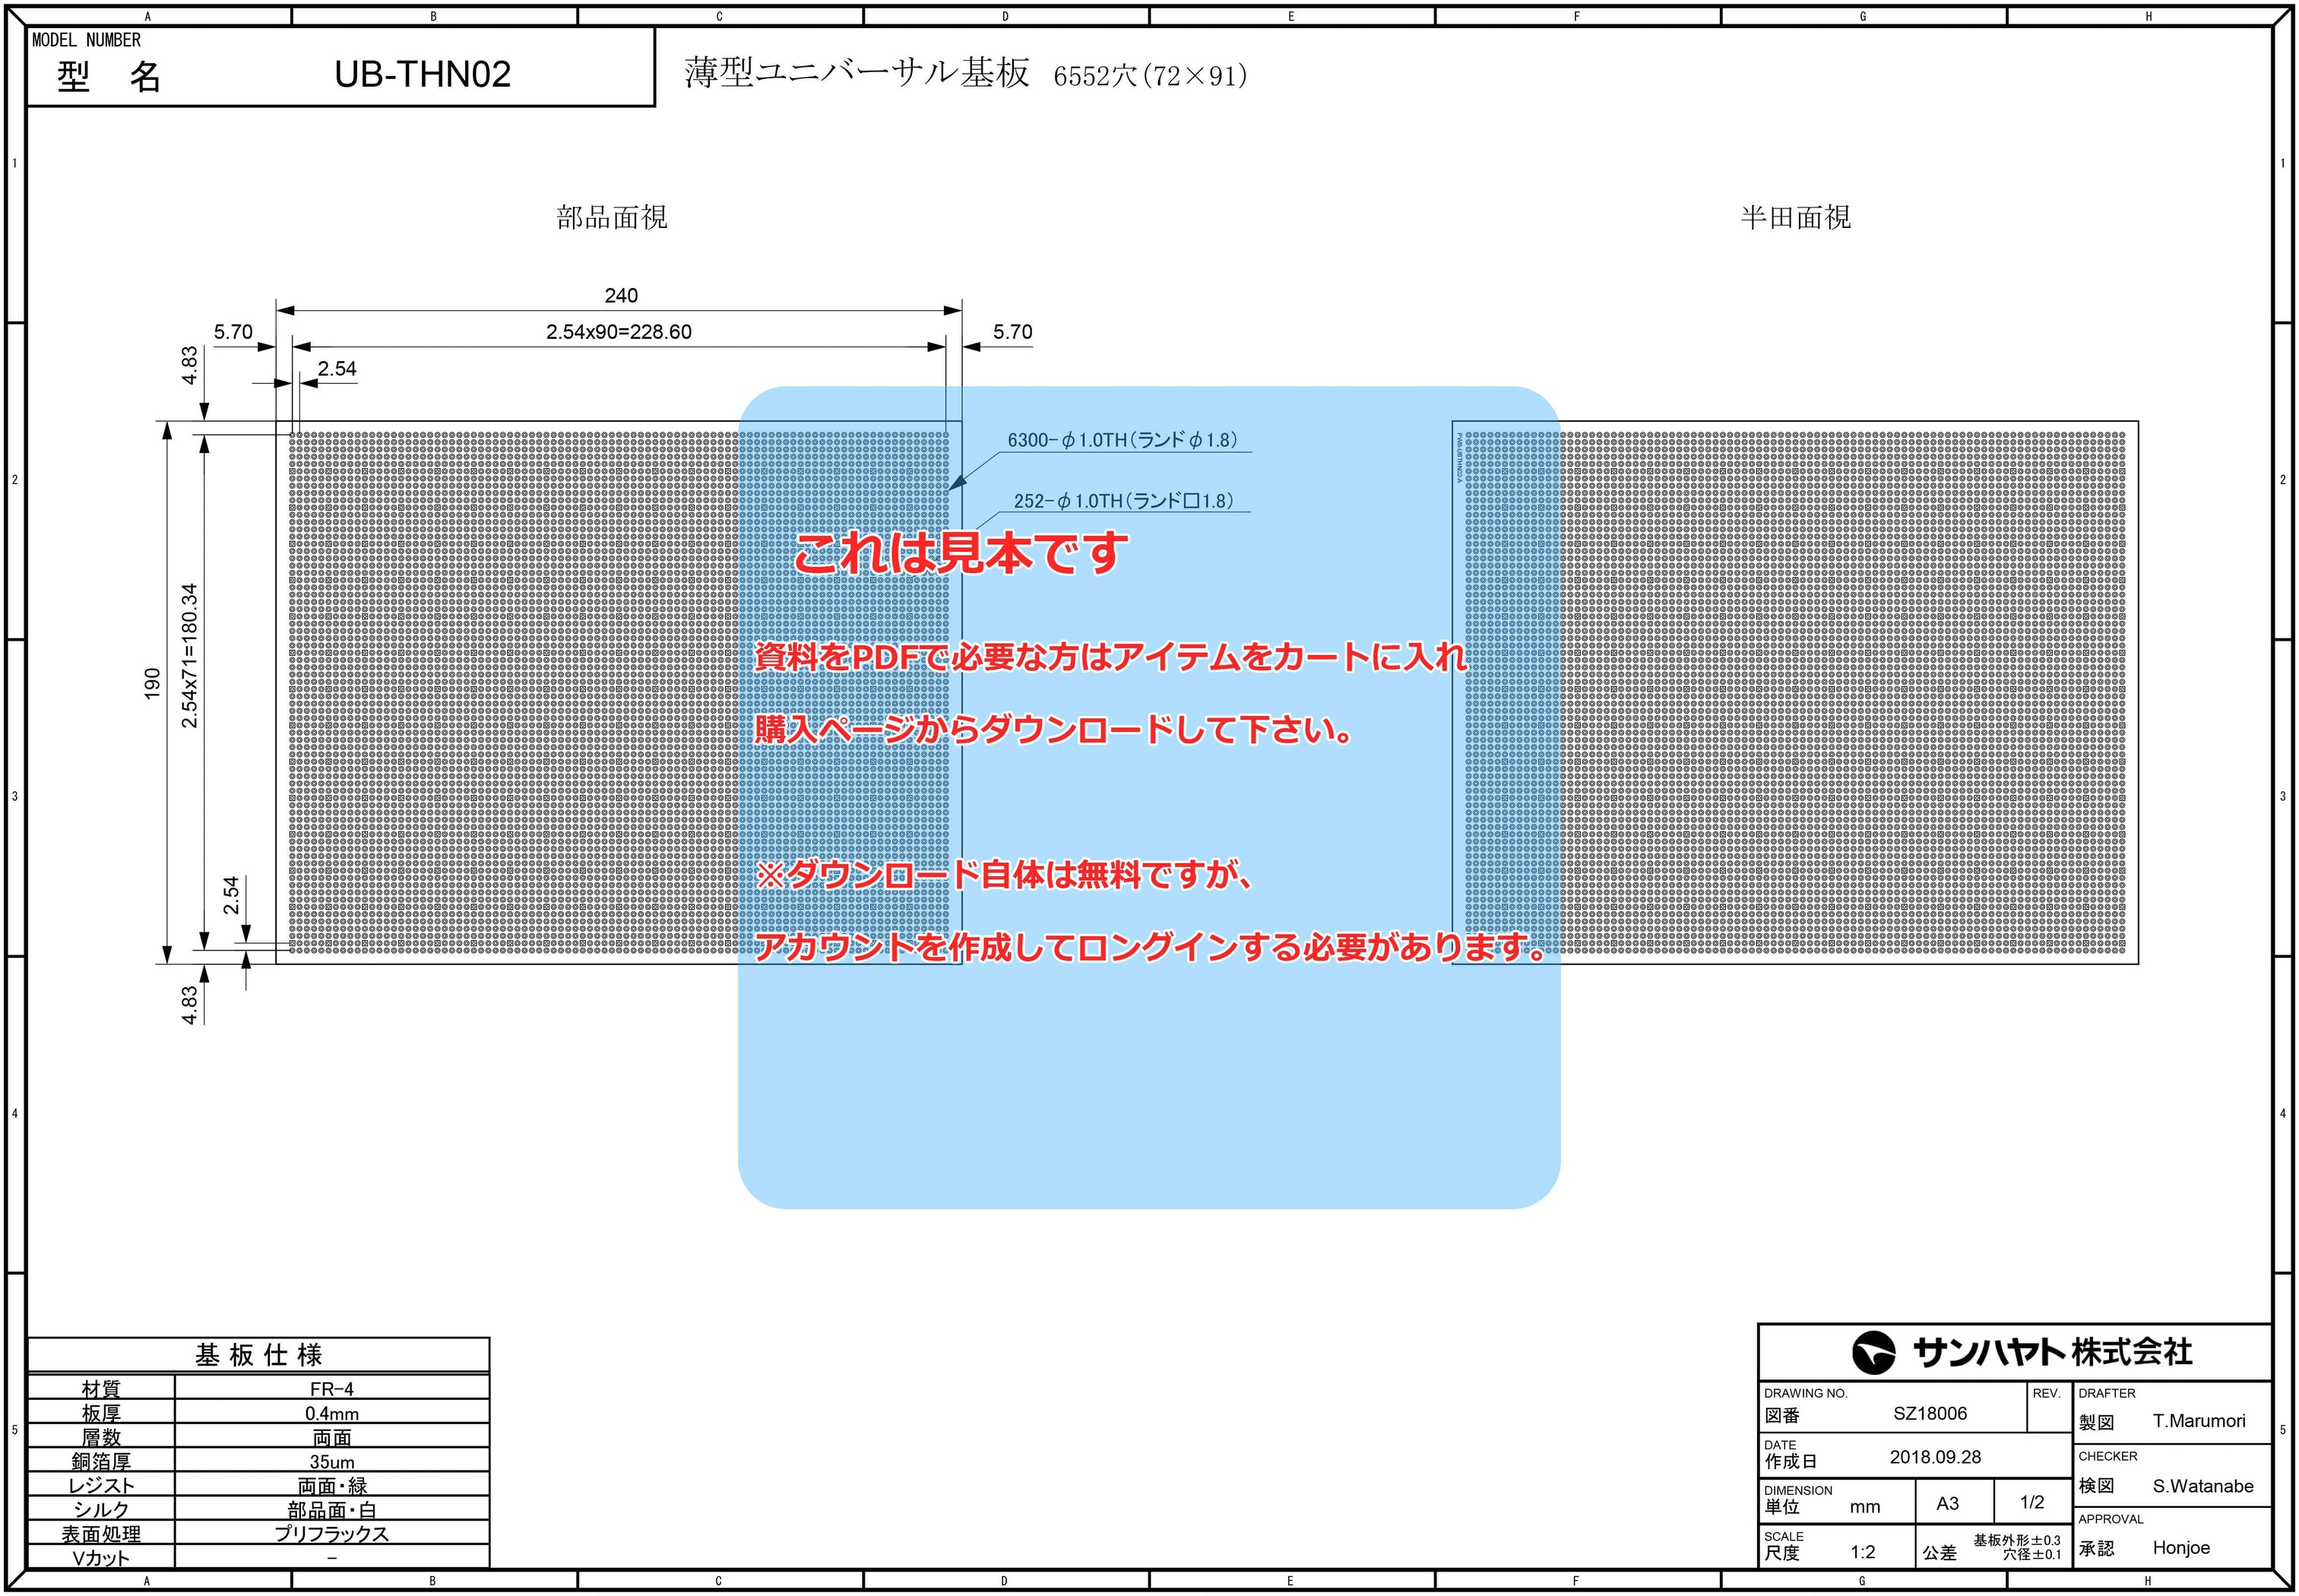Click the 2.54x90=228.60 dimension
The image size is (2299, 1596).
click(x=618, y=332)
